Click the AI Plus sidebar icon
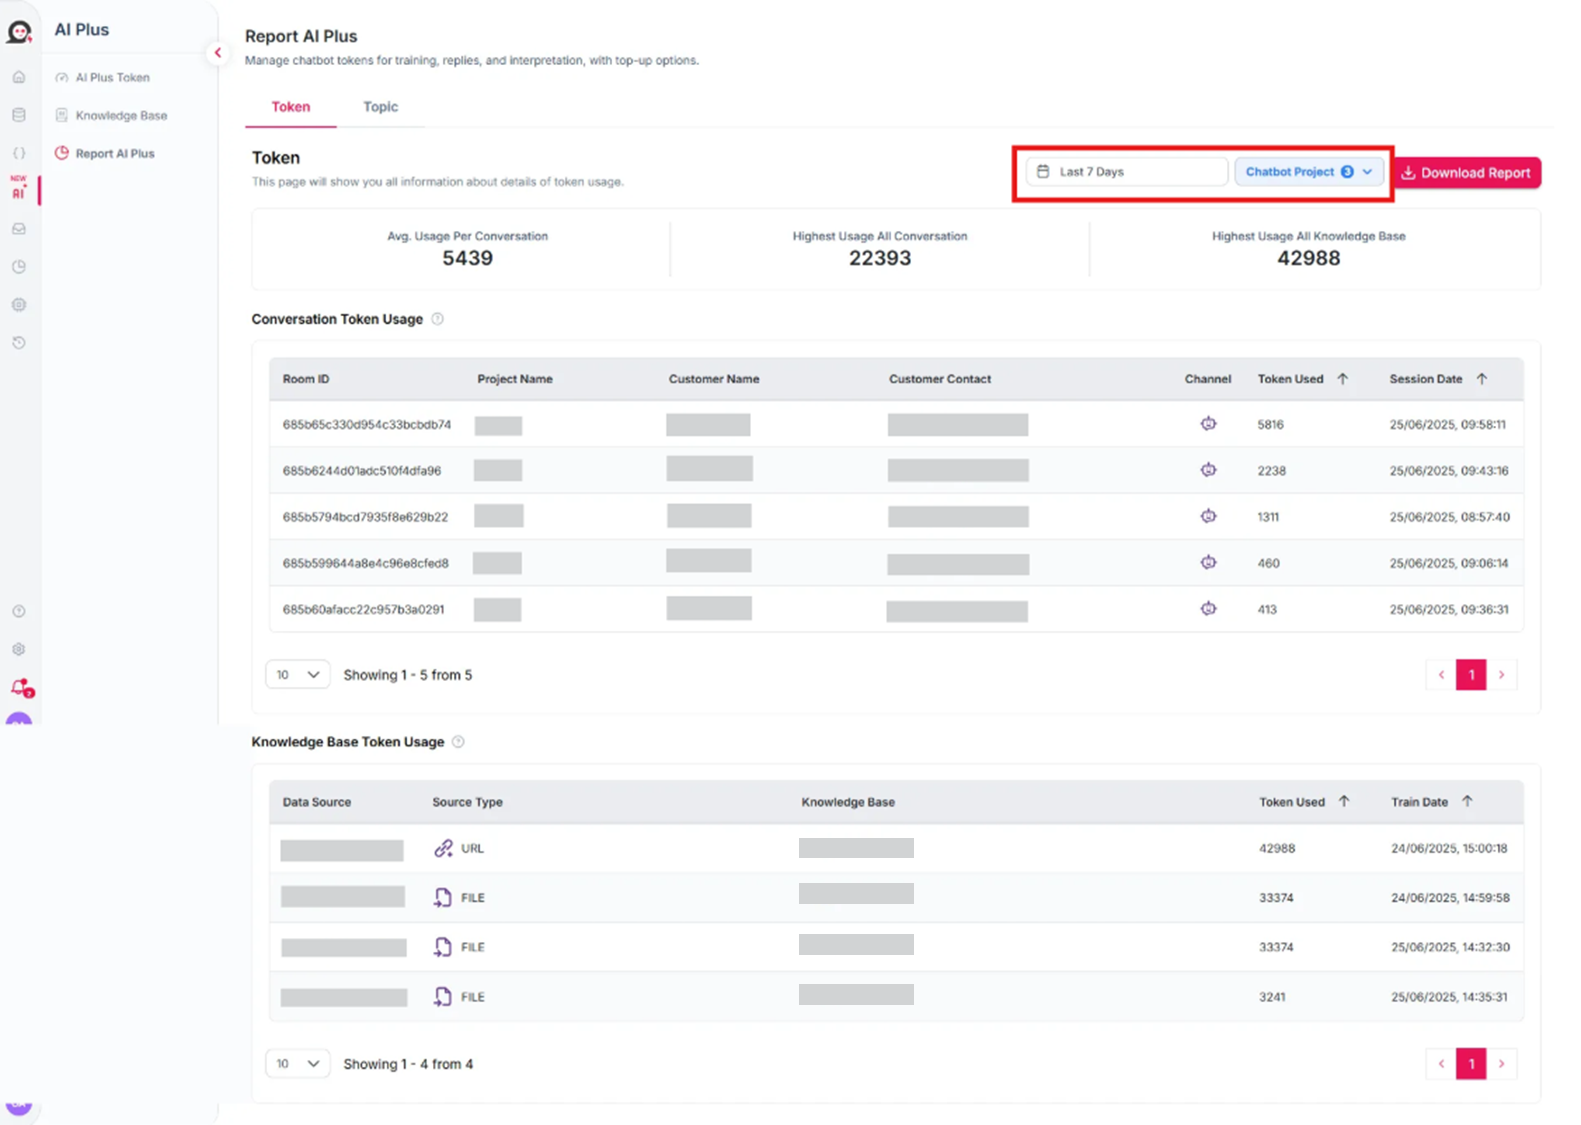This screenshot has width=1581, height=1125. tap(19, 190)
